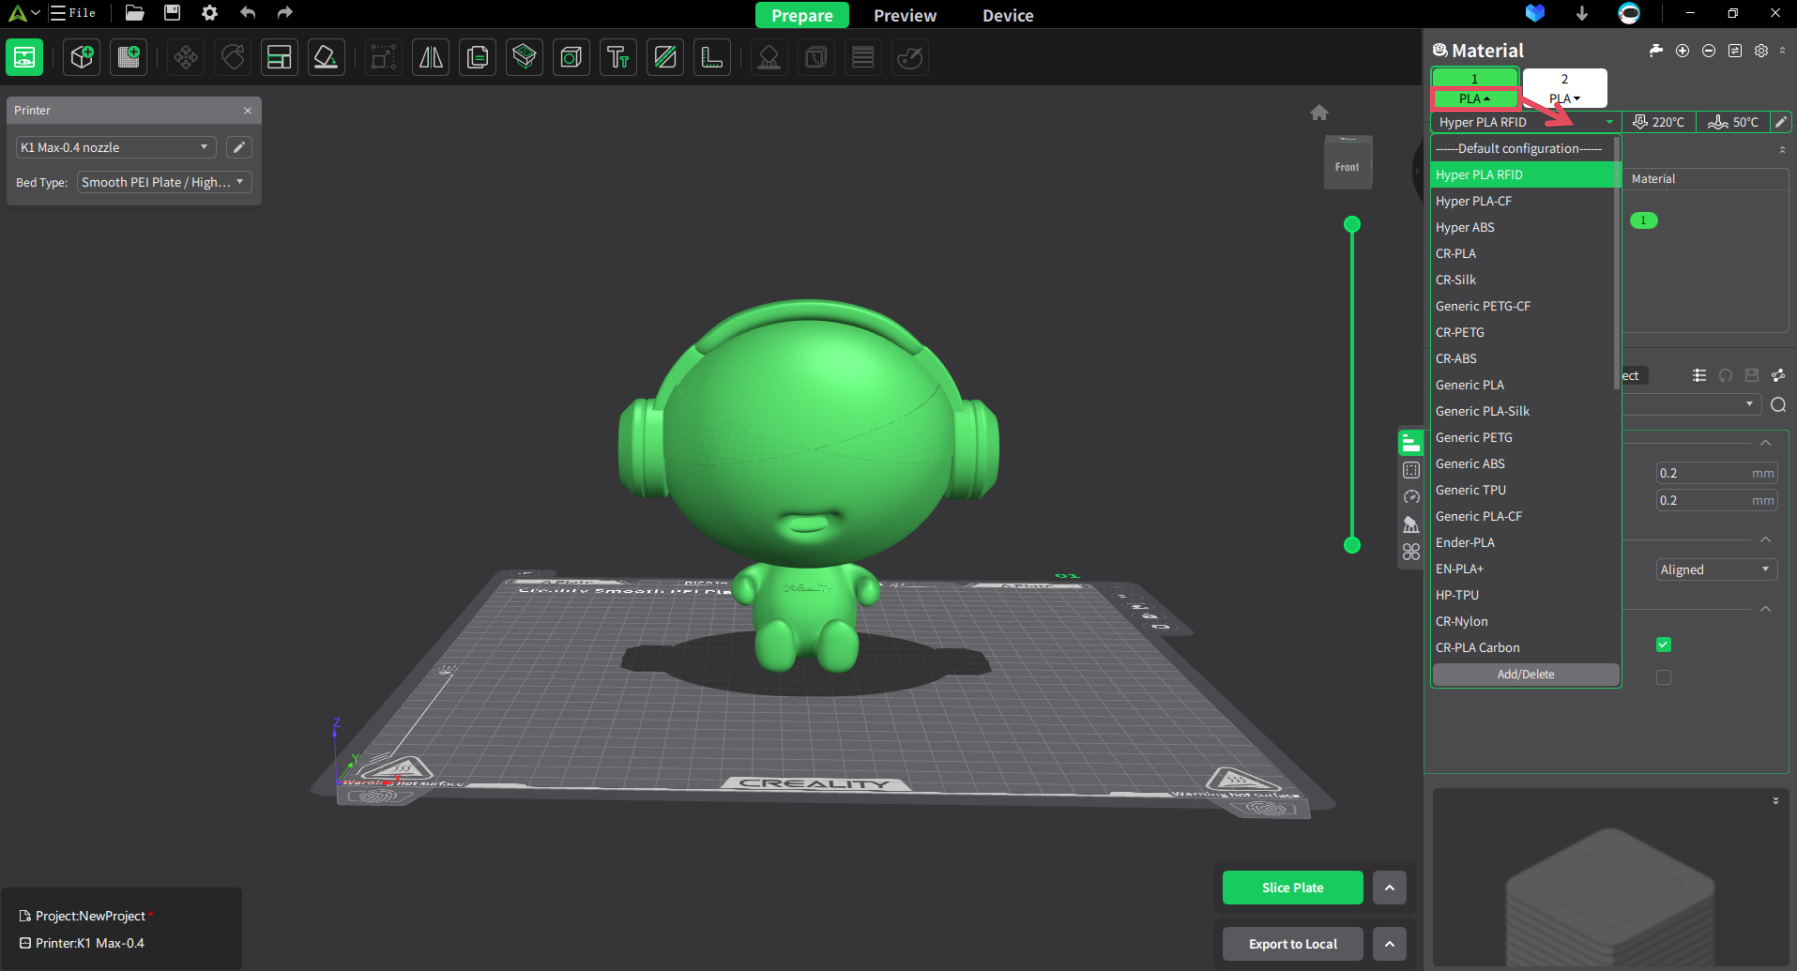The width and height of the screenshot is (1797, 971).
Task: Click the Arrange layout toolbar icon
Action: [x=279, y=57]
